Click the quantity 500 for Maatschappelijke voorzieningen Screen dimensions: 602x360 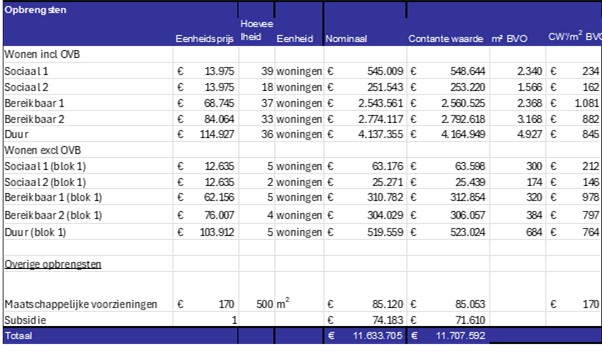click(x=265, y=304)
